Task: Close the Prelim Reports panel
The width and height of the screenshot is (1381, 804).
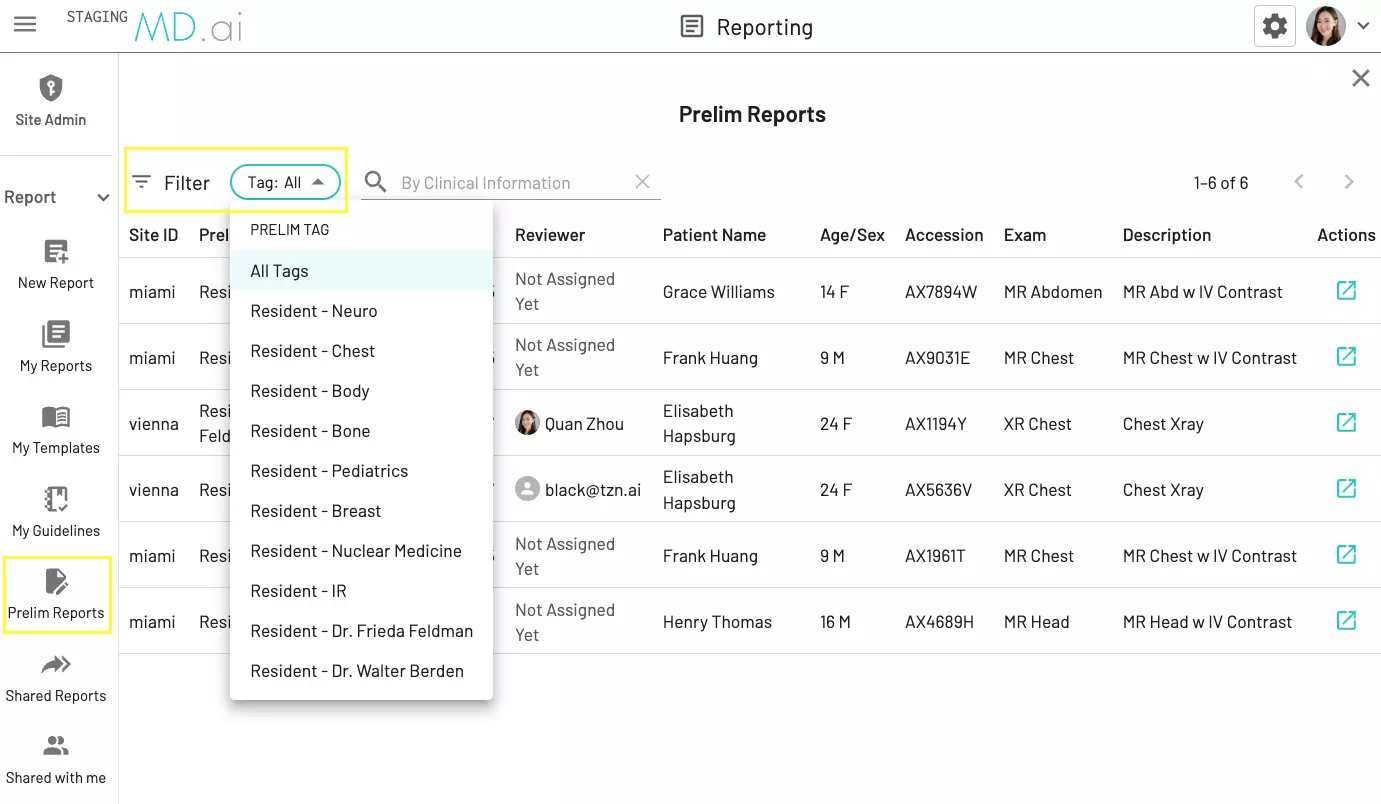Action: tap(1360, 78)
